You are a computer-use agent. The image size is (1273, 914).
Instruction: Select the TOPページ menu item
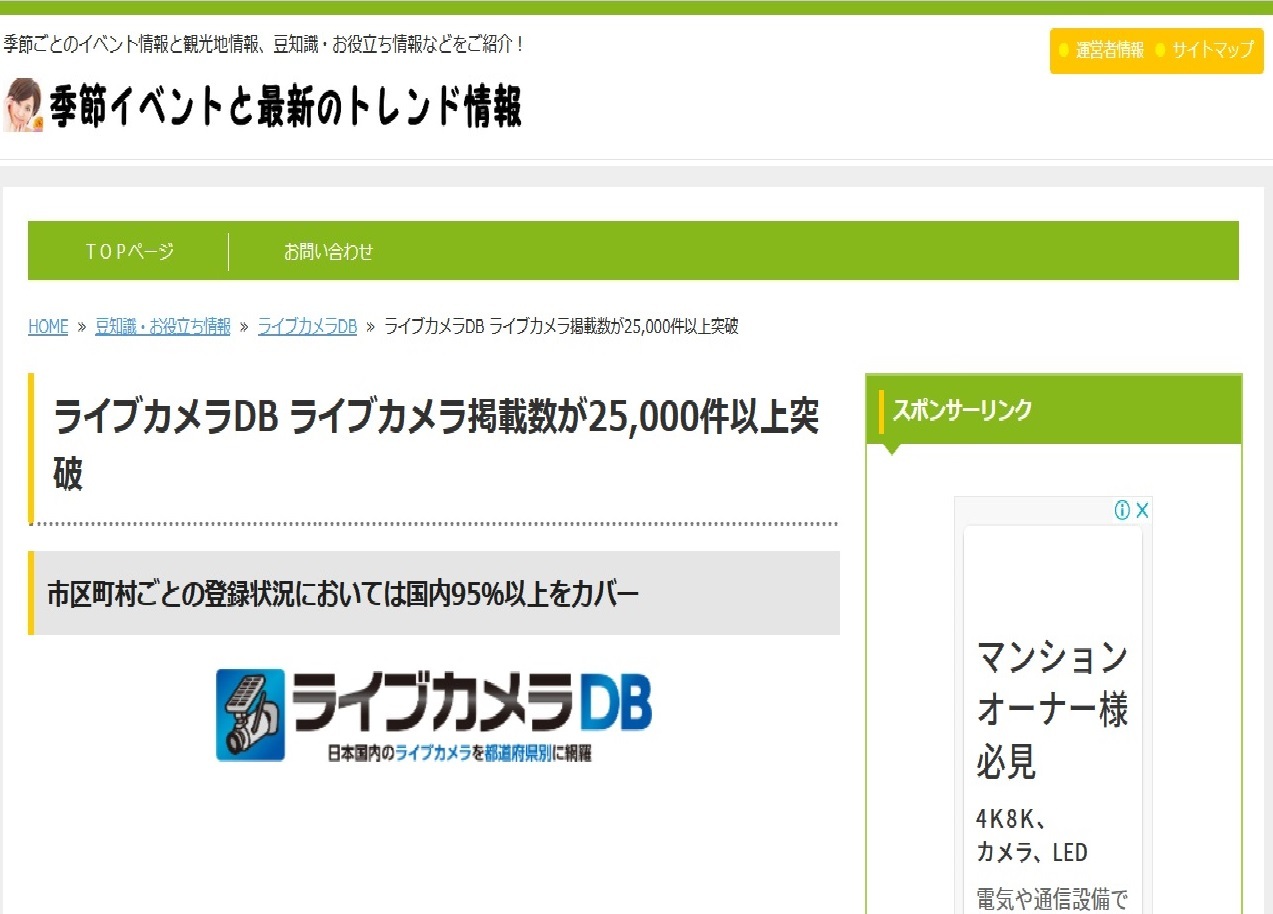(129, 252)
